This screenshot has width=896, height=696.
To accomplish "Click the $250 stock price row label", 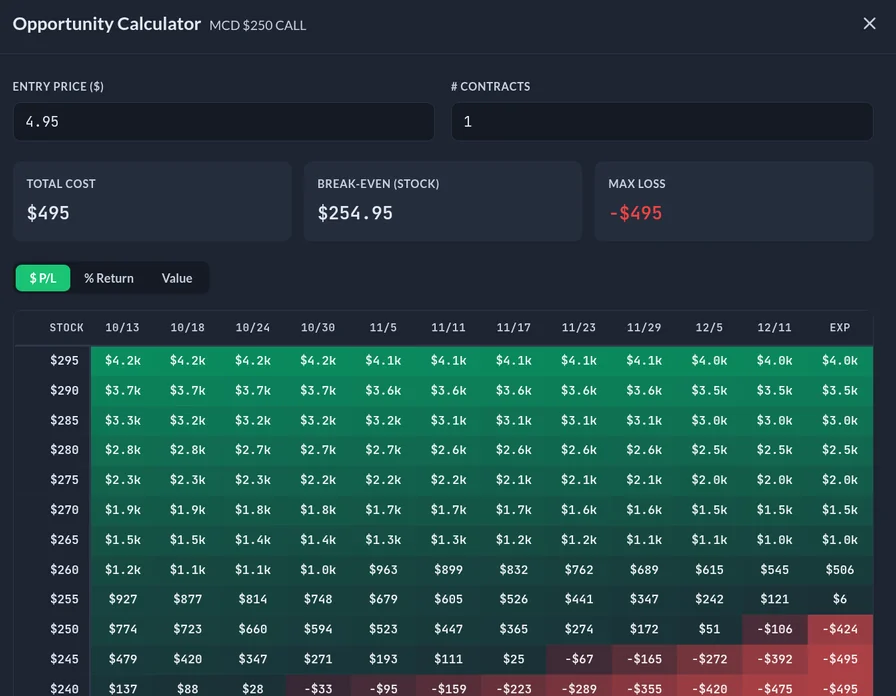I will click(x=64, y=629).
